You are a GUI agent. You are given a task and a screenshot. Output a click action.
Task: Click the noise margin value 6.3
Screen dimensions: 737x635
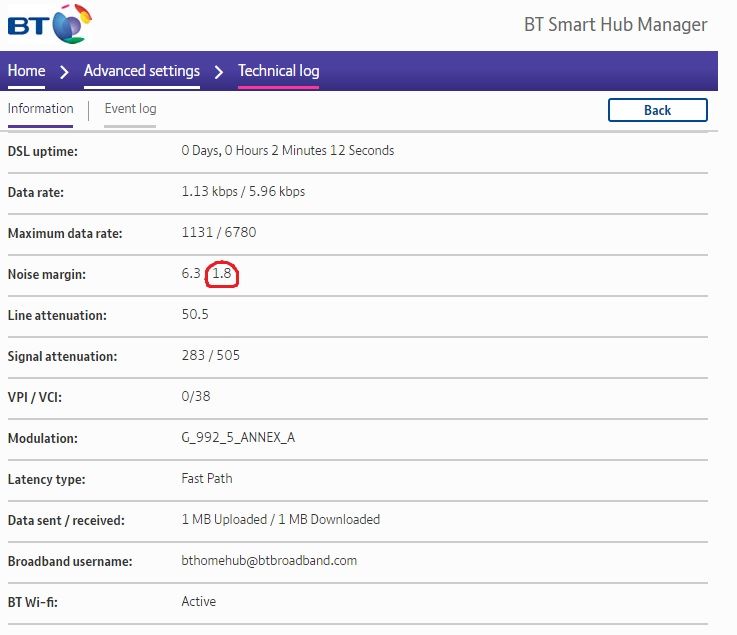[x=191, y=273]
